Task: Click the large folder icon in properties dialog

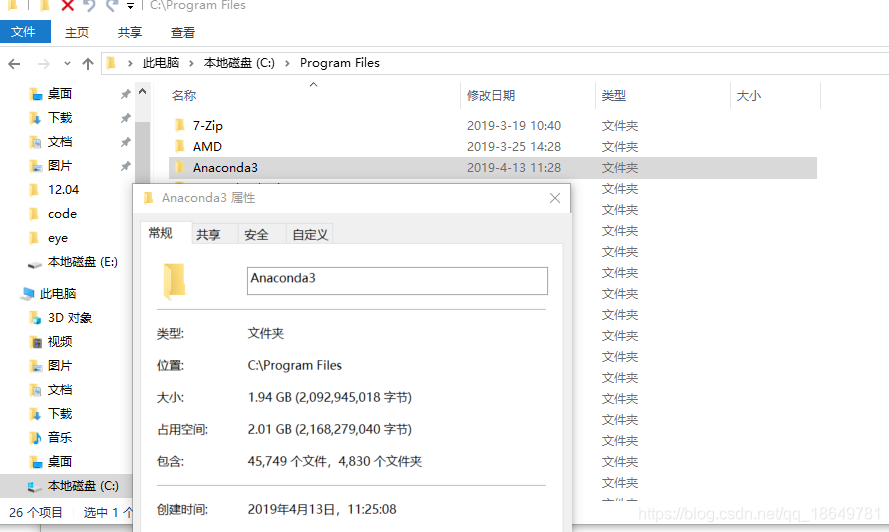Action: tap(174, 281)
